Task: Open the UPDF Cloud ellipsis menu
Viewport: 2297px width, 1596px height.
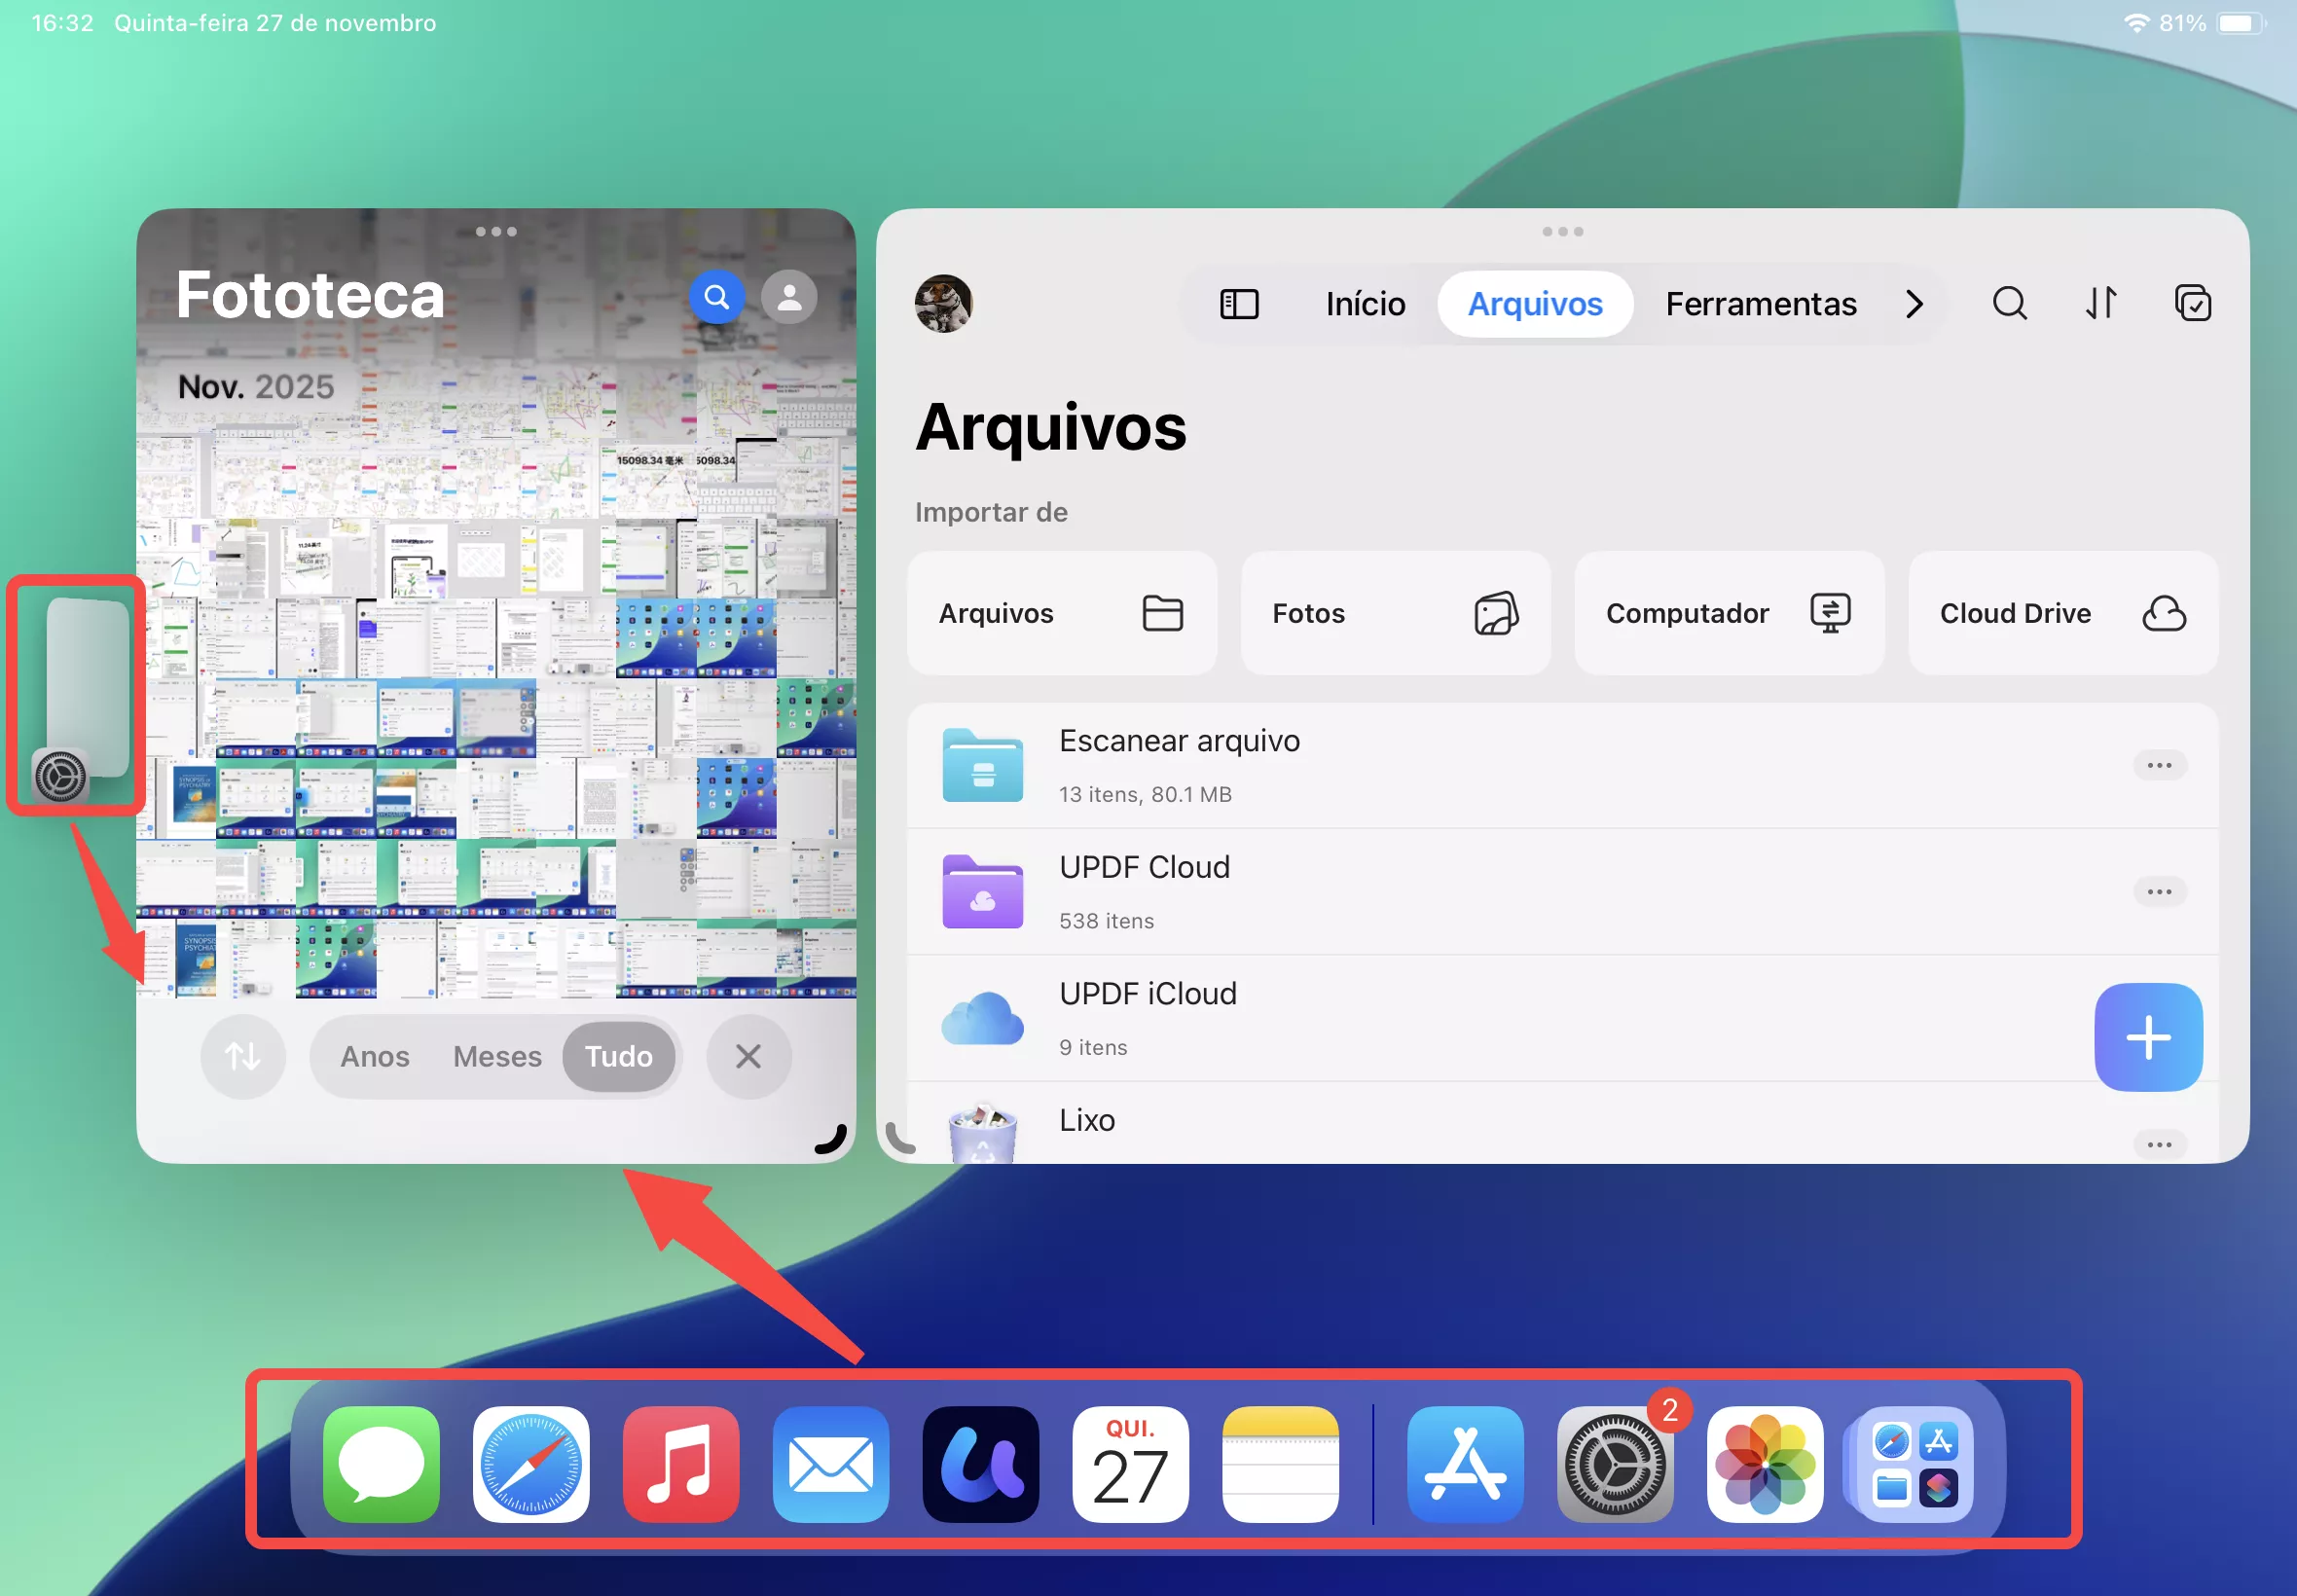Action: pos(2162,891)
